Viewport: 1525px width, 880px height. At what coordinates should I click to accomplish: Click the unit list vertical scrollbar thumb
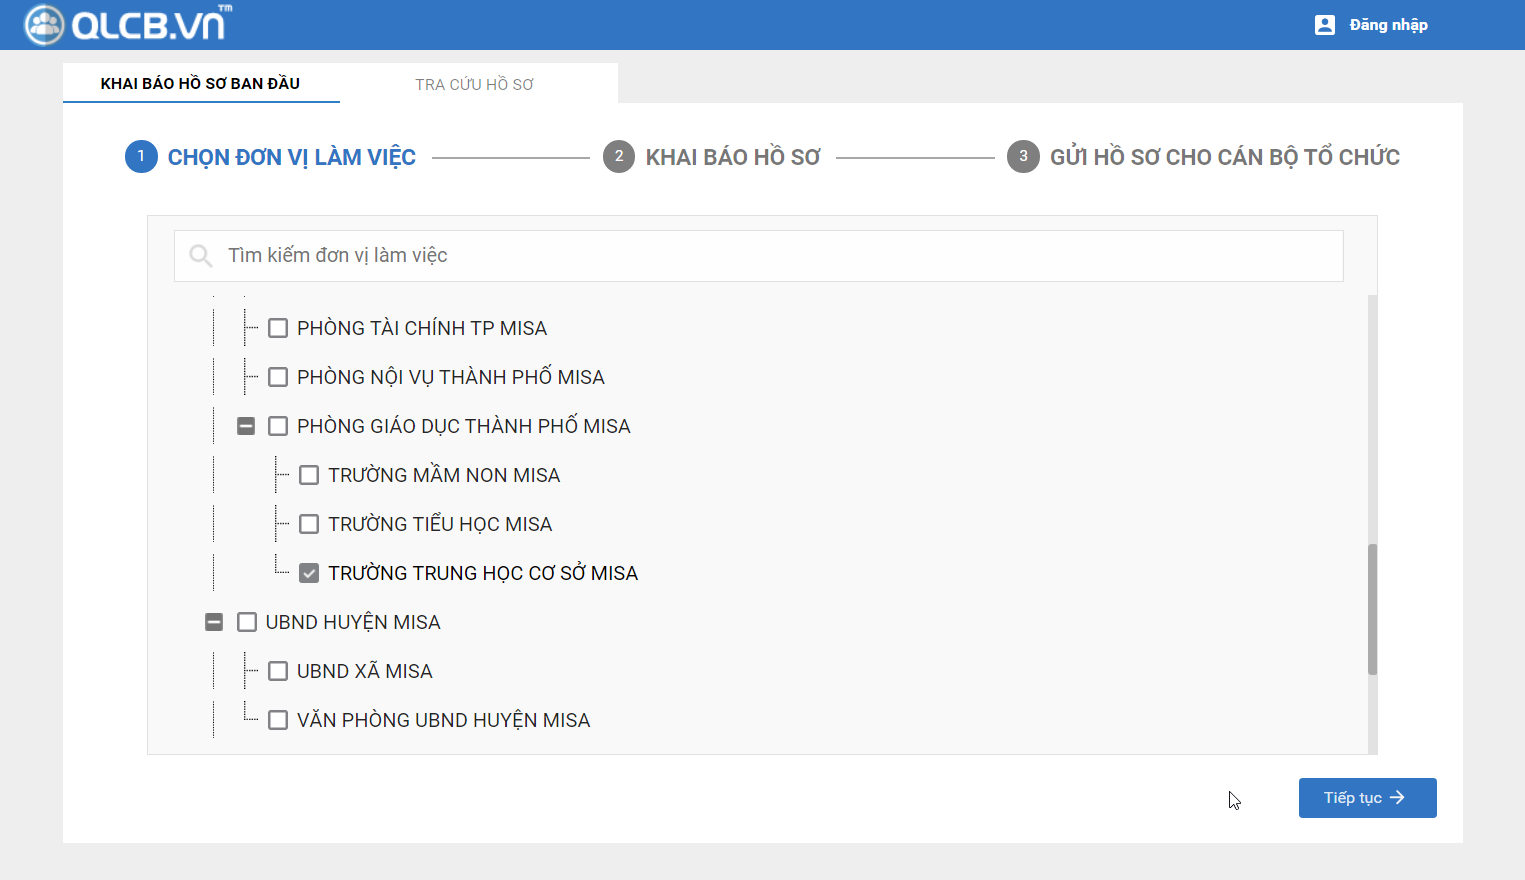click(x=1372, y=609)
